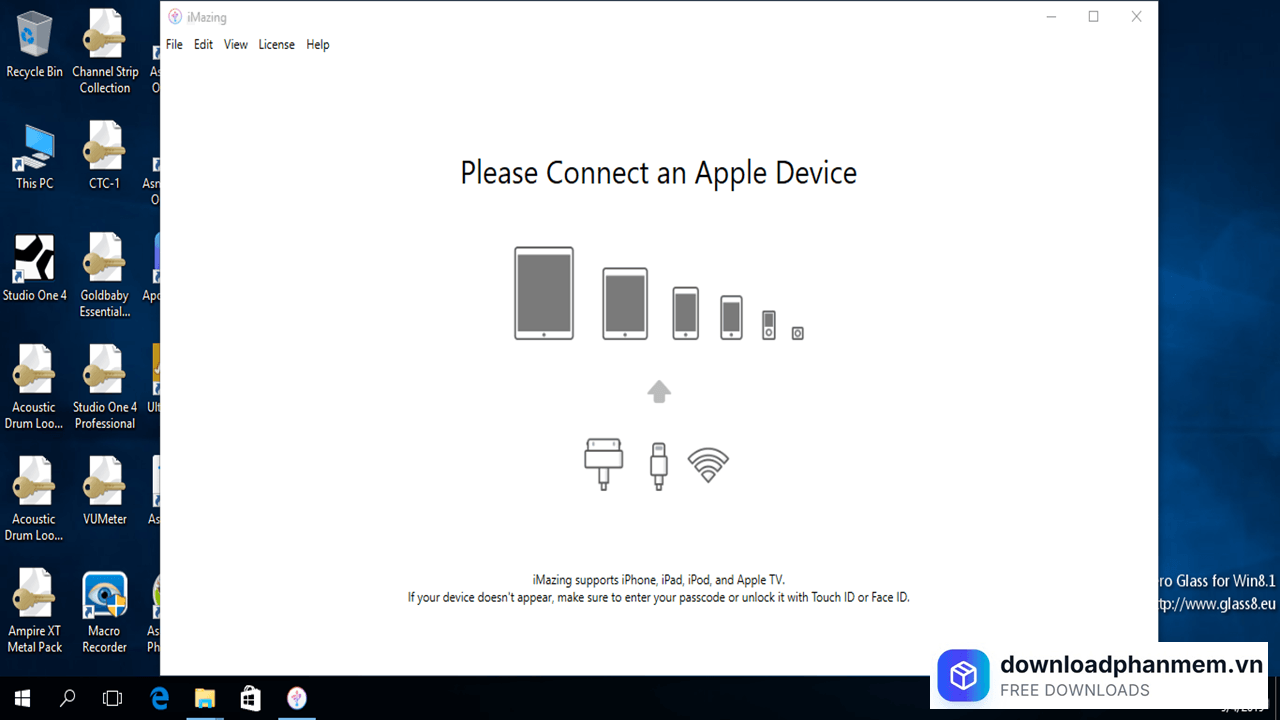Open the License menu
This screenshot has height=720, width=1280.
click(276, 45)
